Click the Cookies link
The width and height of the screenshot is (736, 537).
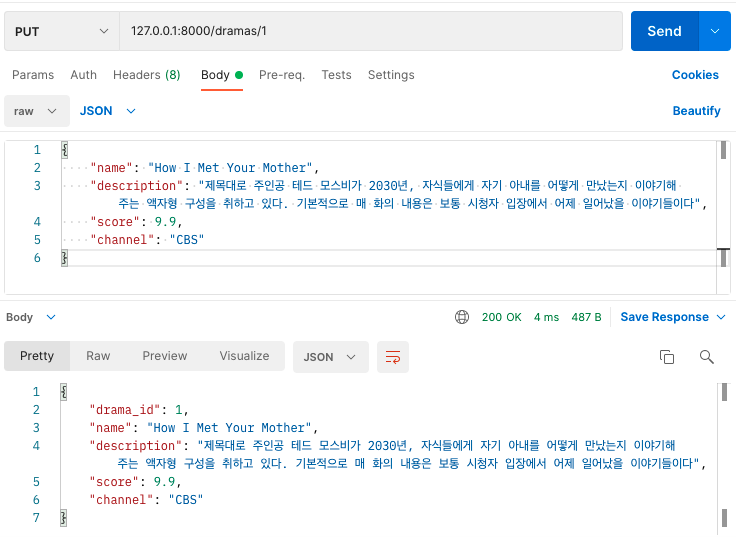click(x=695, y=75)
